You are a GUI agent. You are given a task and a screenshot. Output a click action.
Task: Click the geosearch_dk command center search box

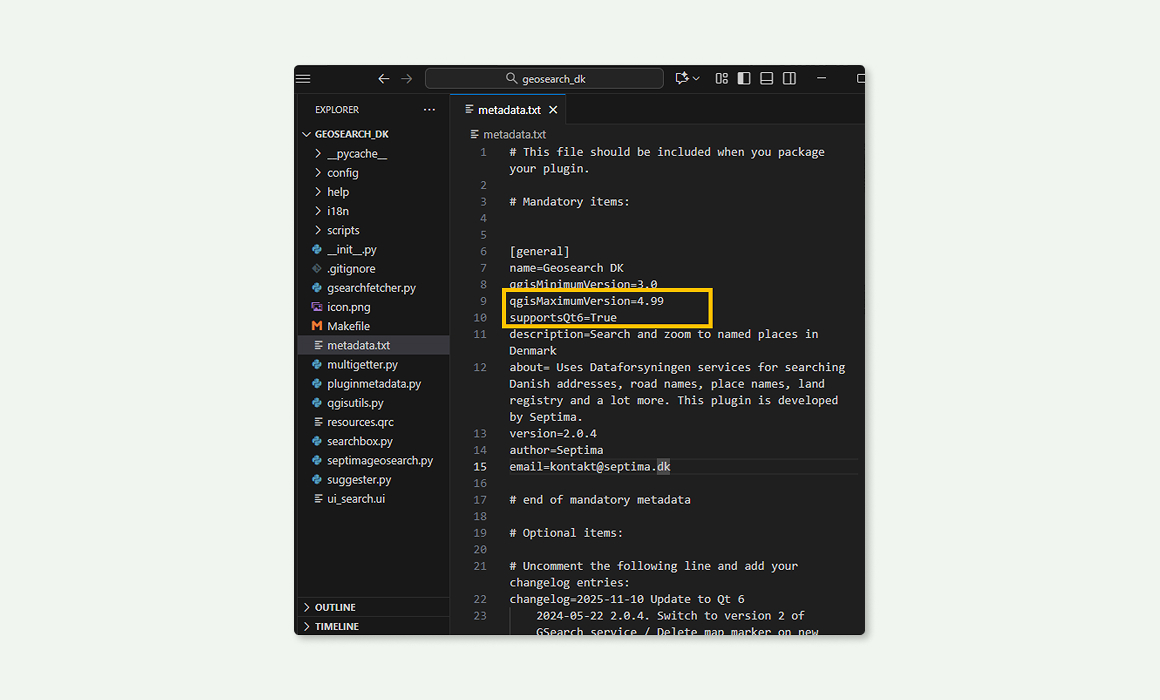[x=544, y=78]
